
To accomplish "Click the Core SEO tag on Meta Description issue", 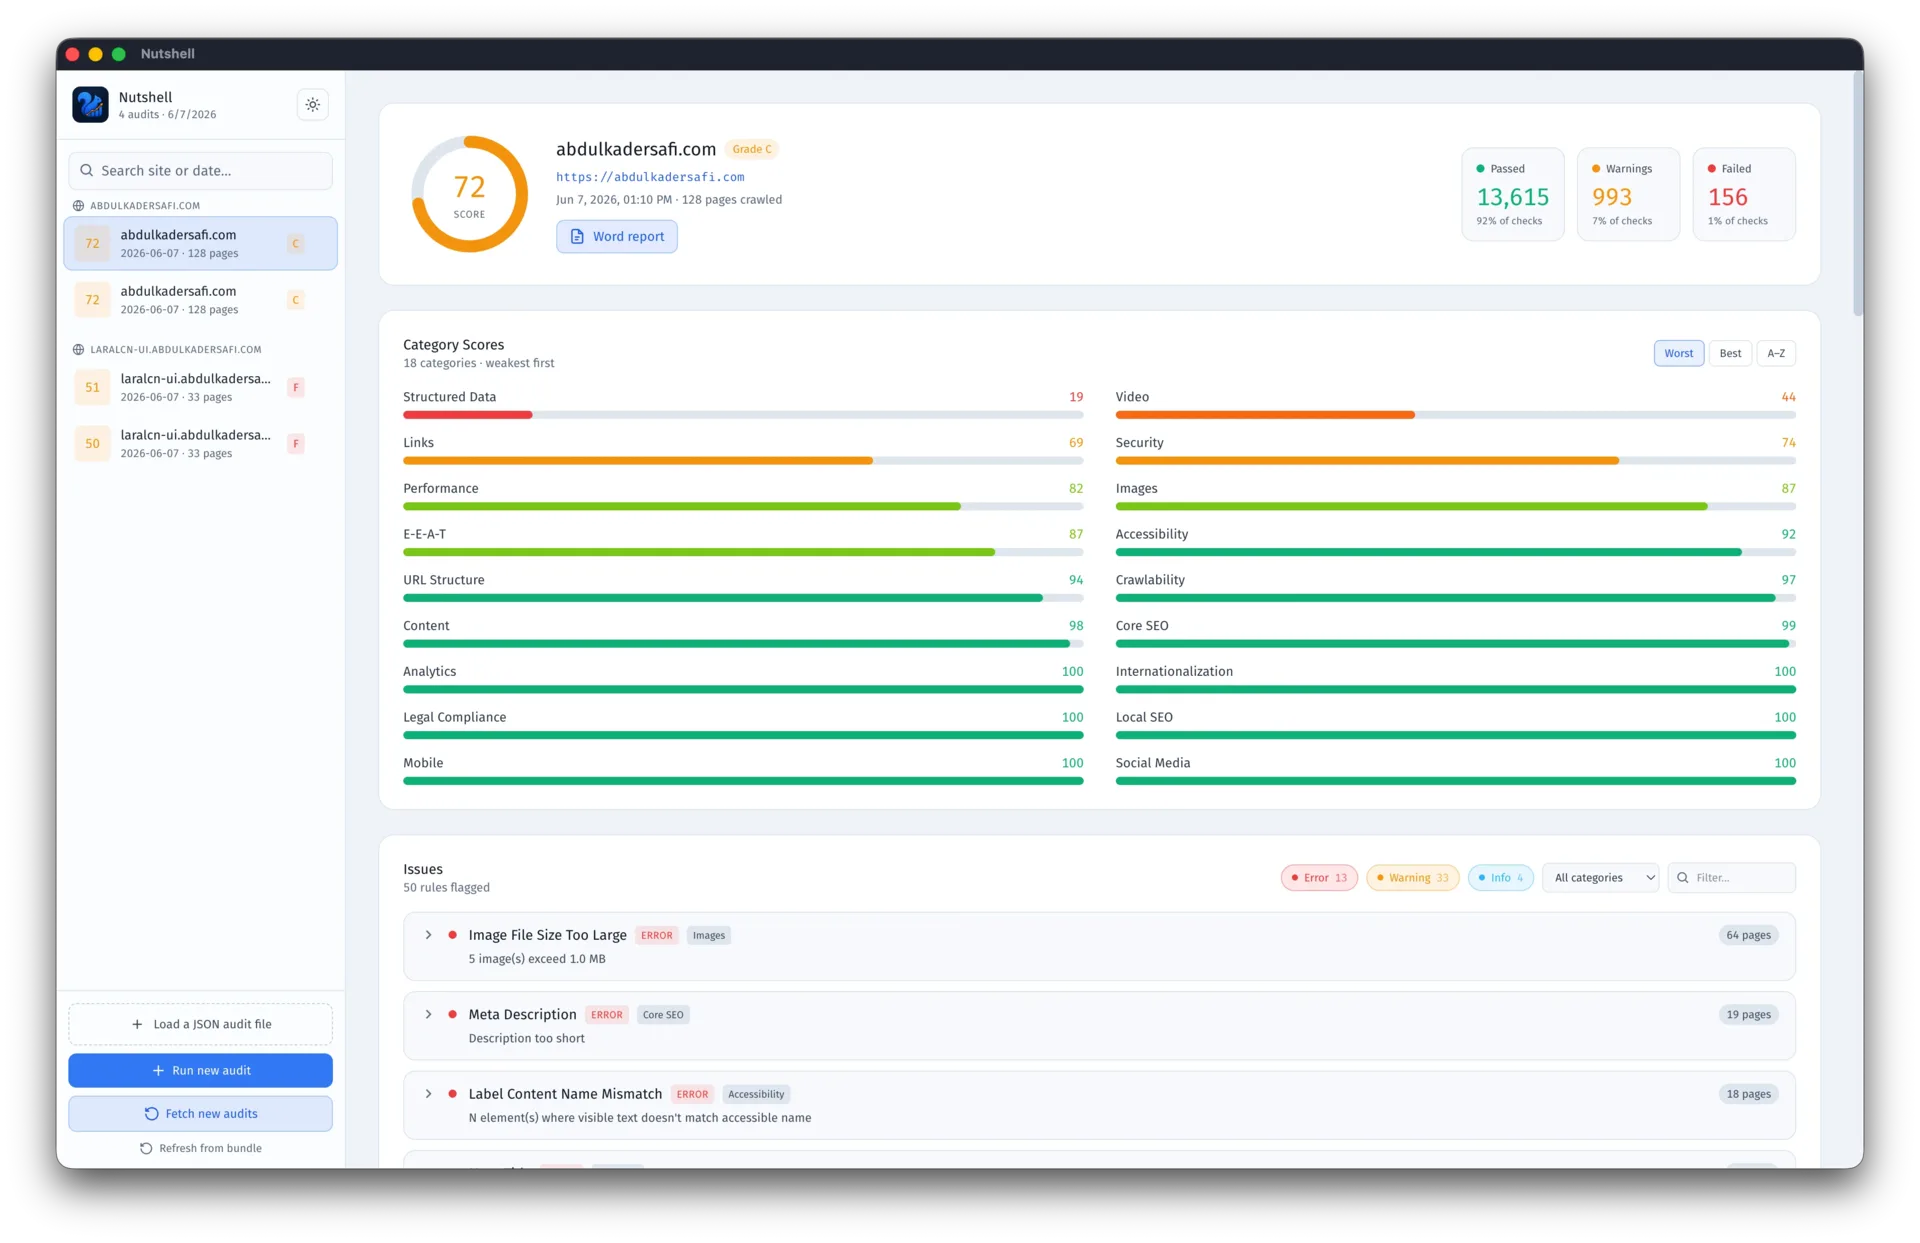I will point(663,1015).
